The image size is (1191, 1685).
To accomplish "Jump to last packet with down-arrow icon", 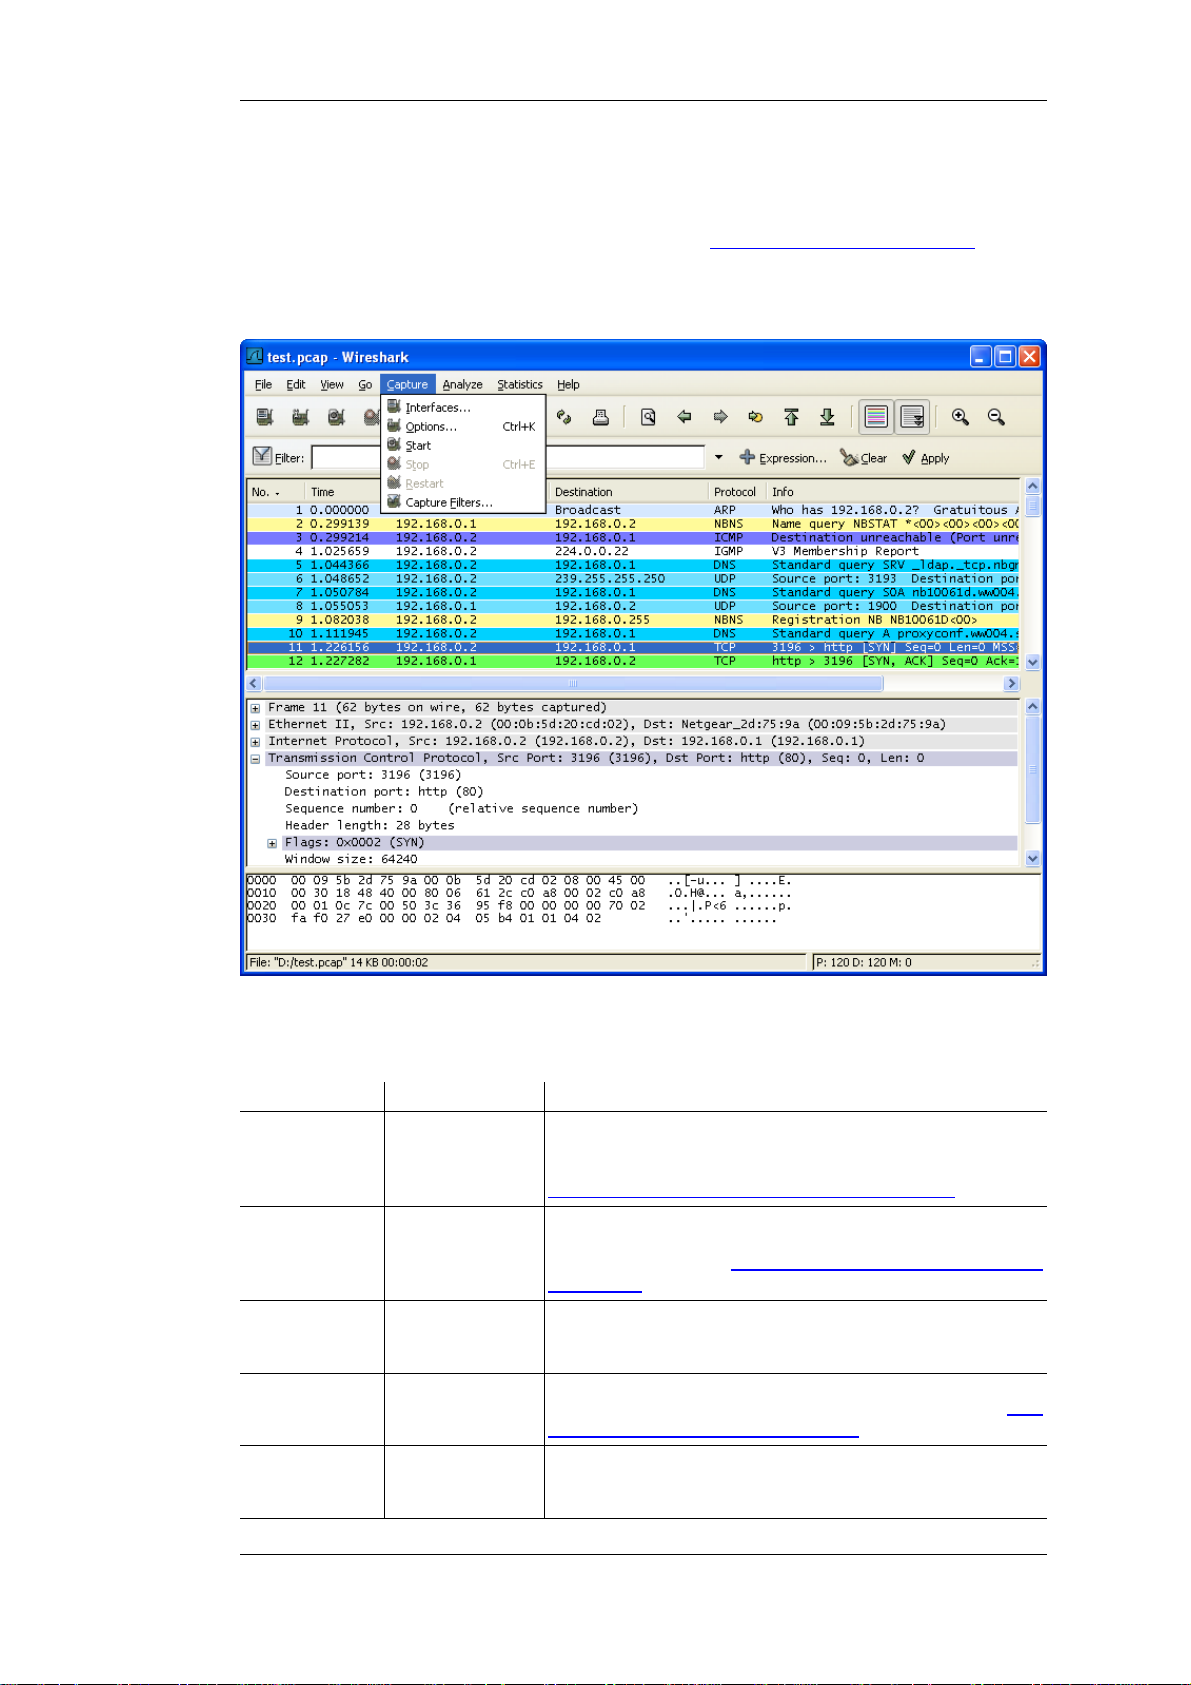I will 827,417.
